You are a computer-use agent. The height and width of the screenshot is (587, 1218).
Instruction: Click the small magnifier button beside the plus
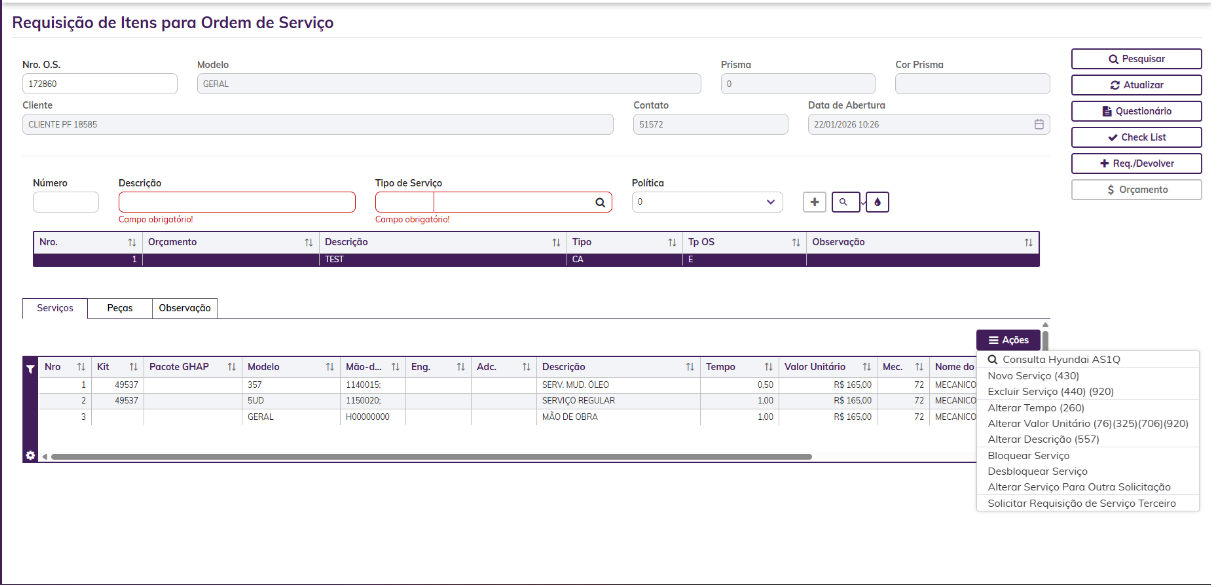[x=845, y=202]
